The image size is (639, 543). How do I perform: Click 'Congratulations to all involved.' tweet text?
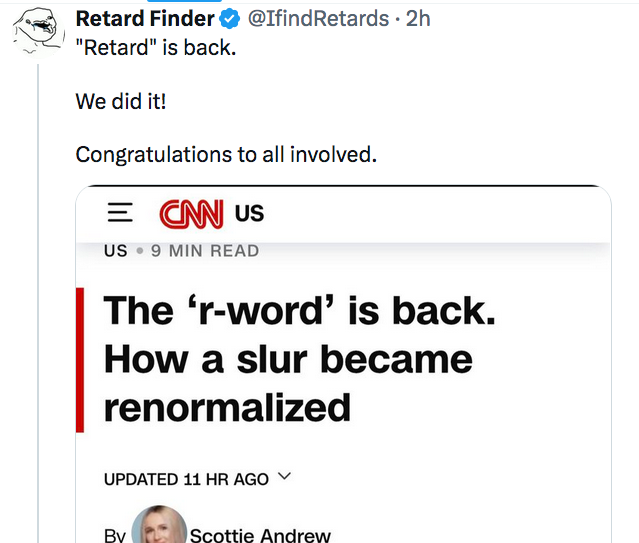(x=226, y=155)
